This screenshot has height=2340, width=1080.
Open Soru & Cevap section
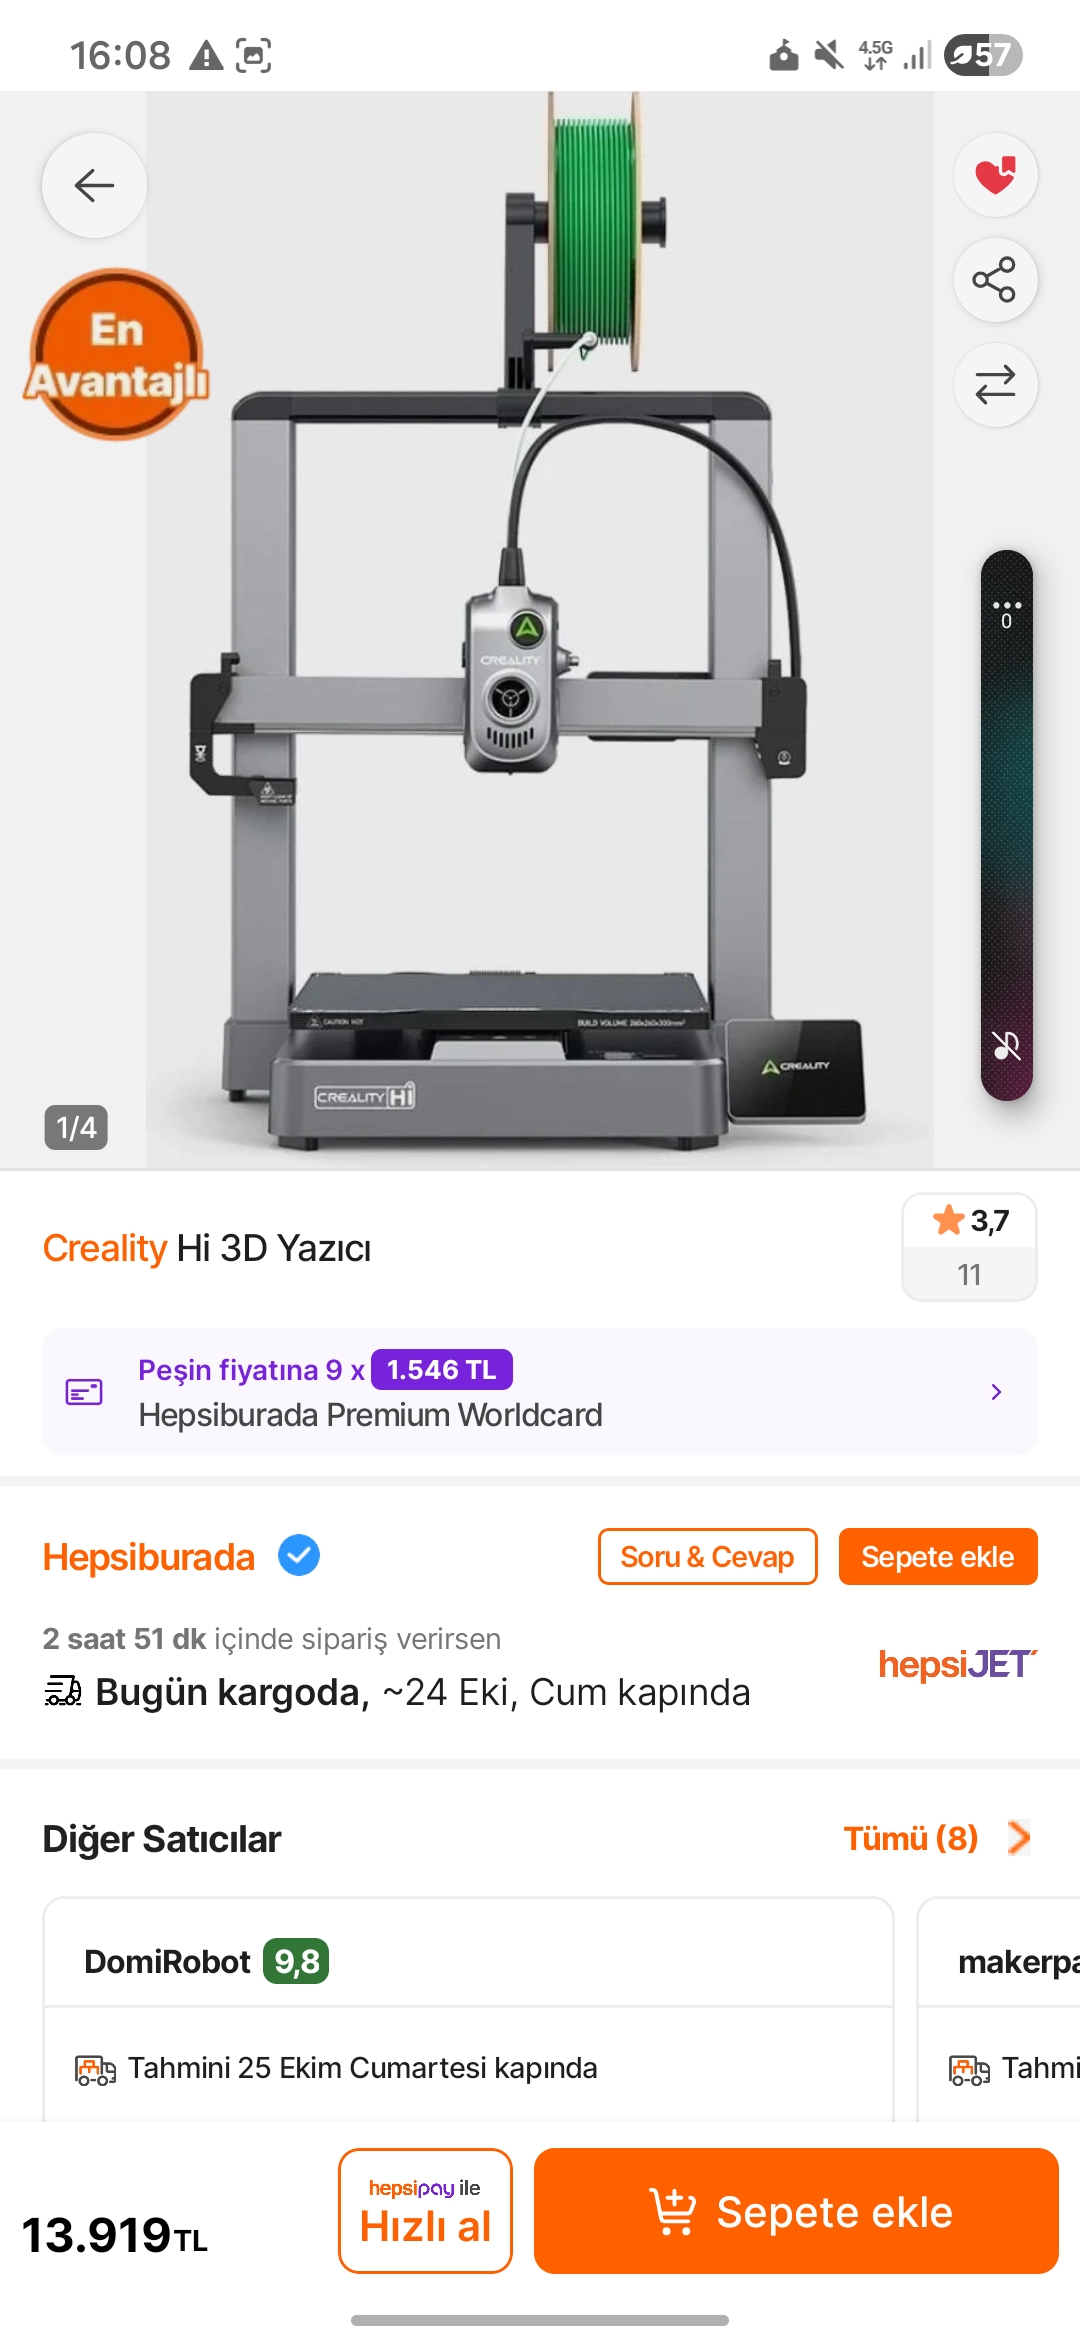point(707,1556)
